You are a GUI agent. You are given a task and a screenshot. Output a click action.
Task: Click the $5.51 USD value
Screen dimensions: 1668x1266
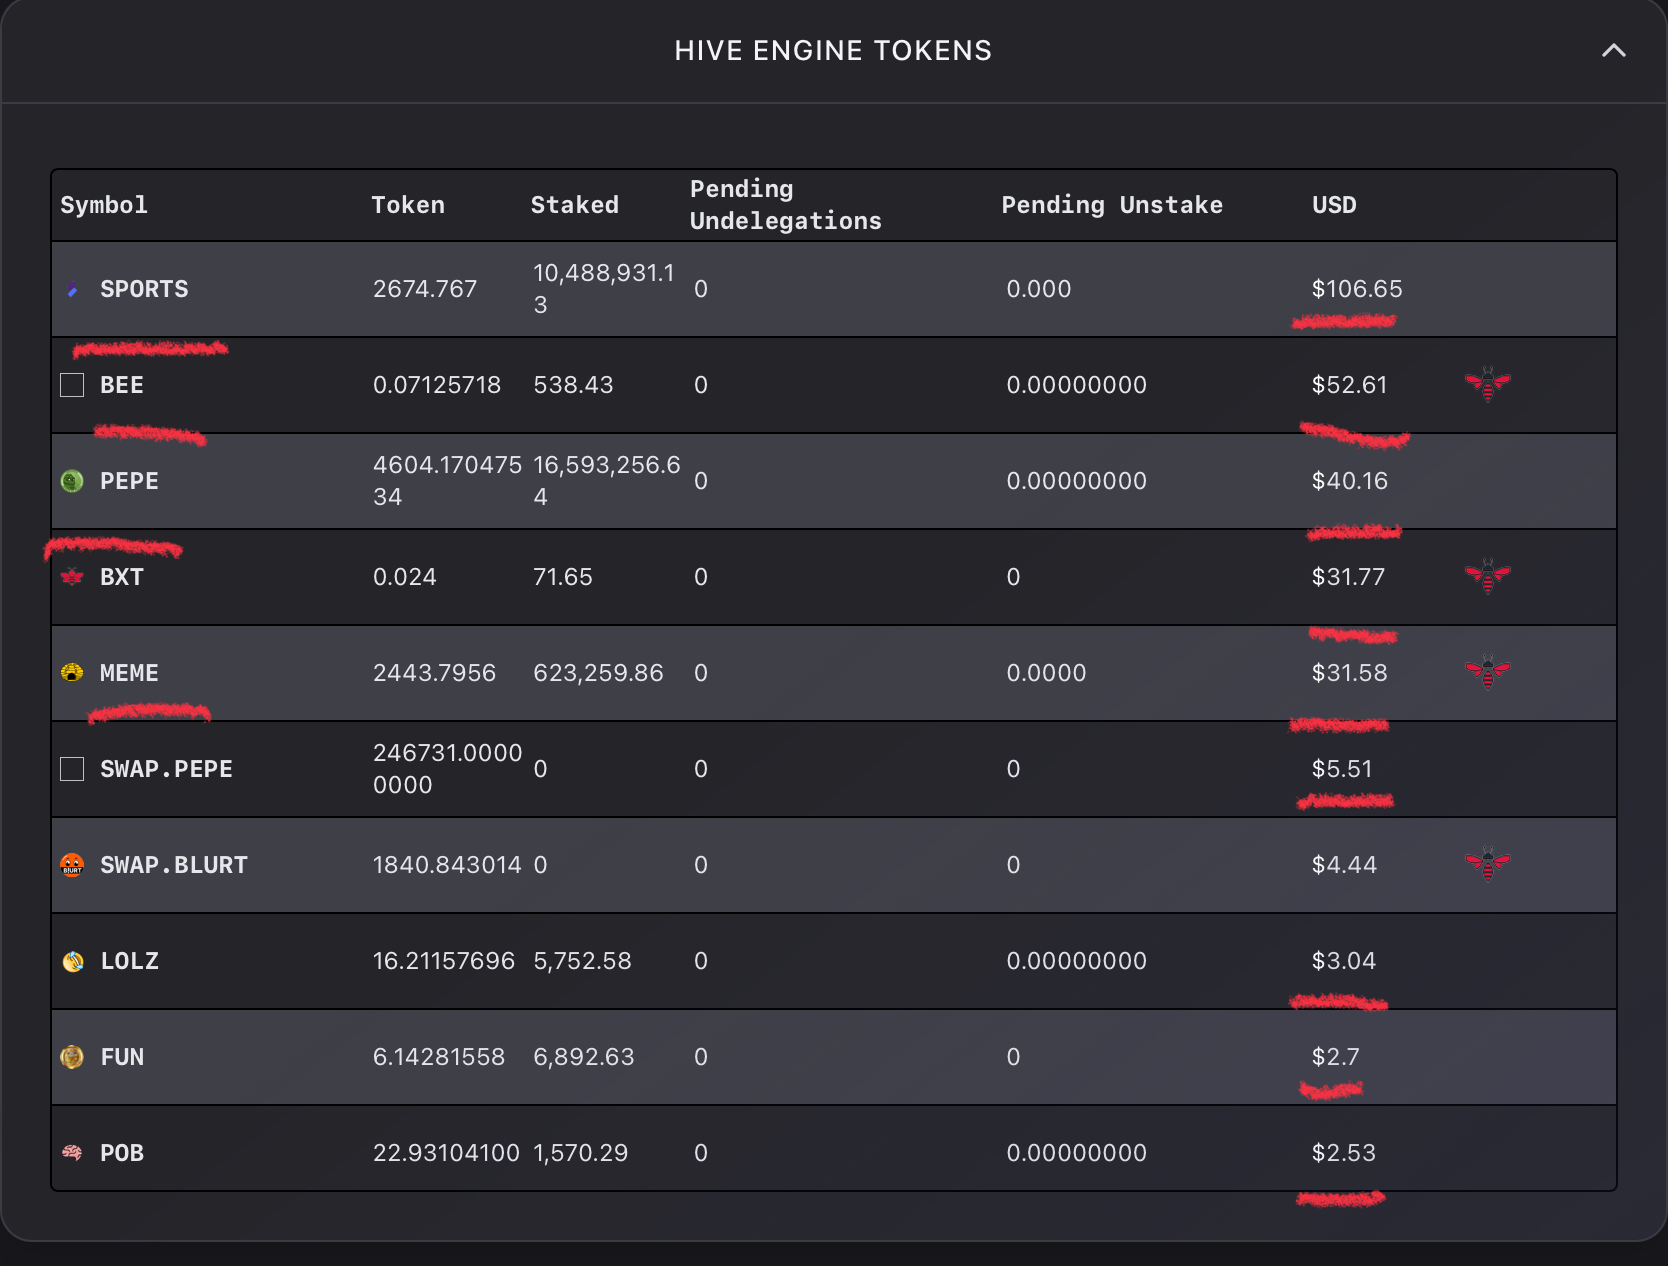tap(1342, 769)
